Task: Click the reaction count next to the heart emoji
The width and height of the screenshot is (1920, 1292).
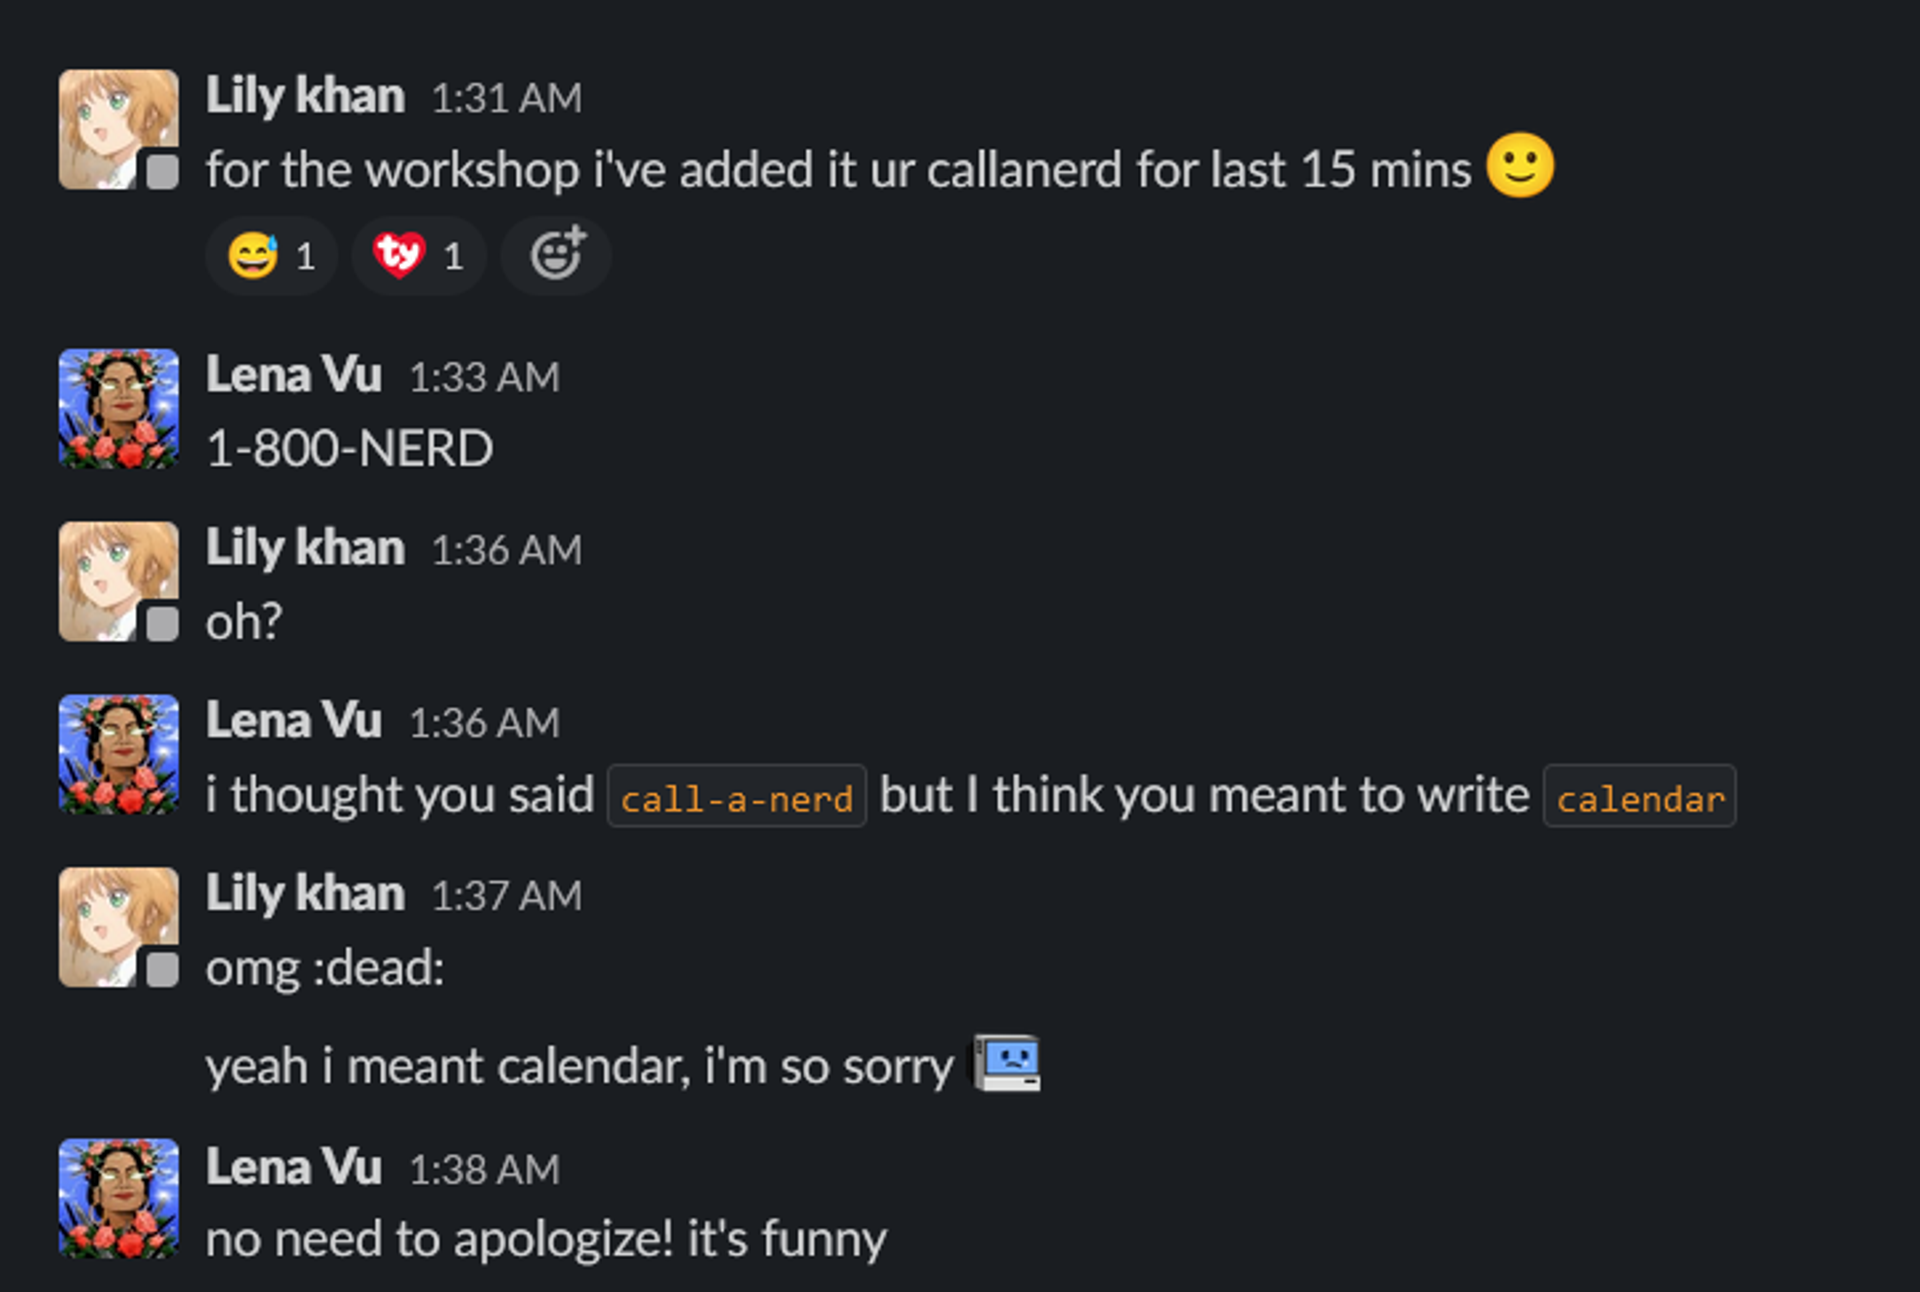Action: coord(455,256)
